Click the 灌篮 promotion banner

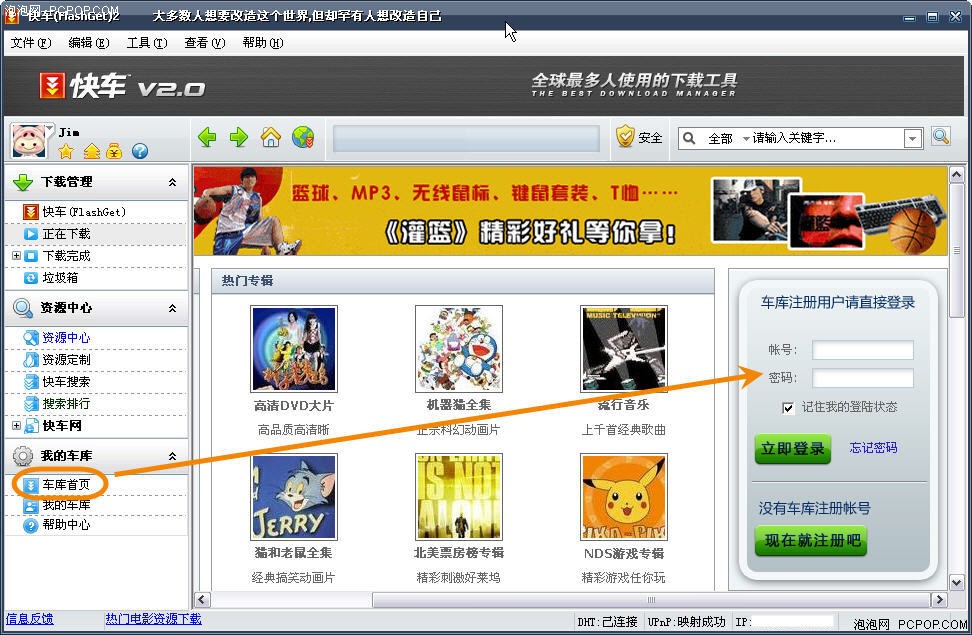[570, 211]
